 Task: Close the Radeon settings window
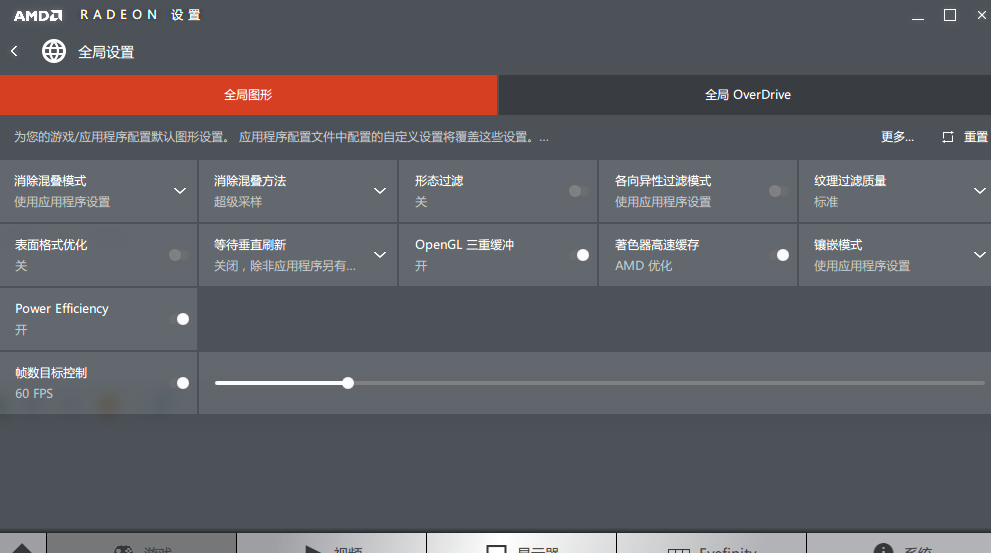982,15
